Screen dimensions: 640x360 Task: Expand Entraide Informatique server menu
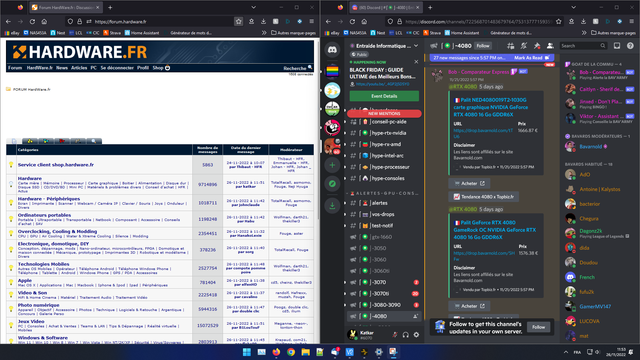click(416, 46)
